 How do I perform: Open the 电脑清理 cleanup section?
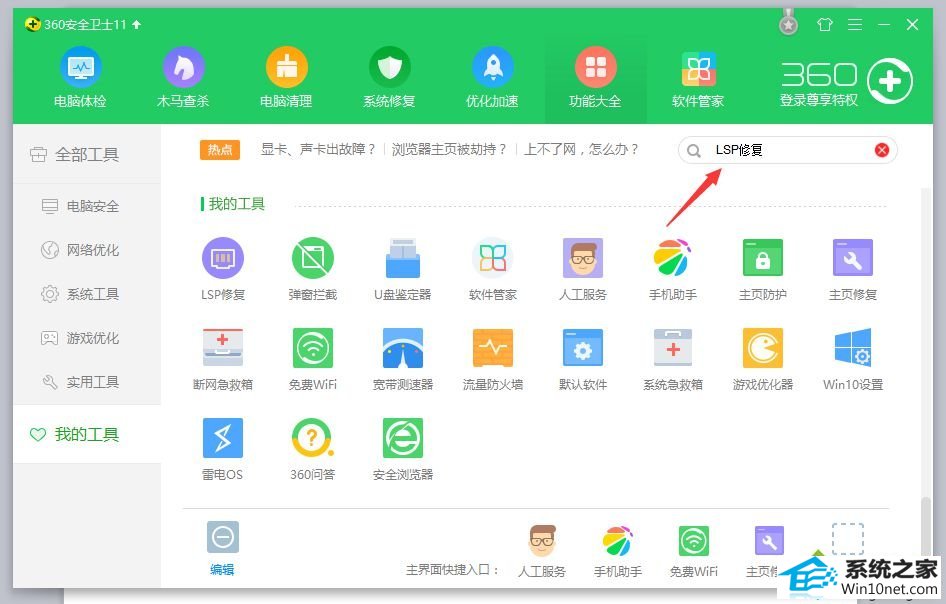[286, 78]
